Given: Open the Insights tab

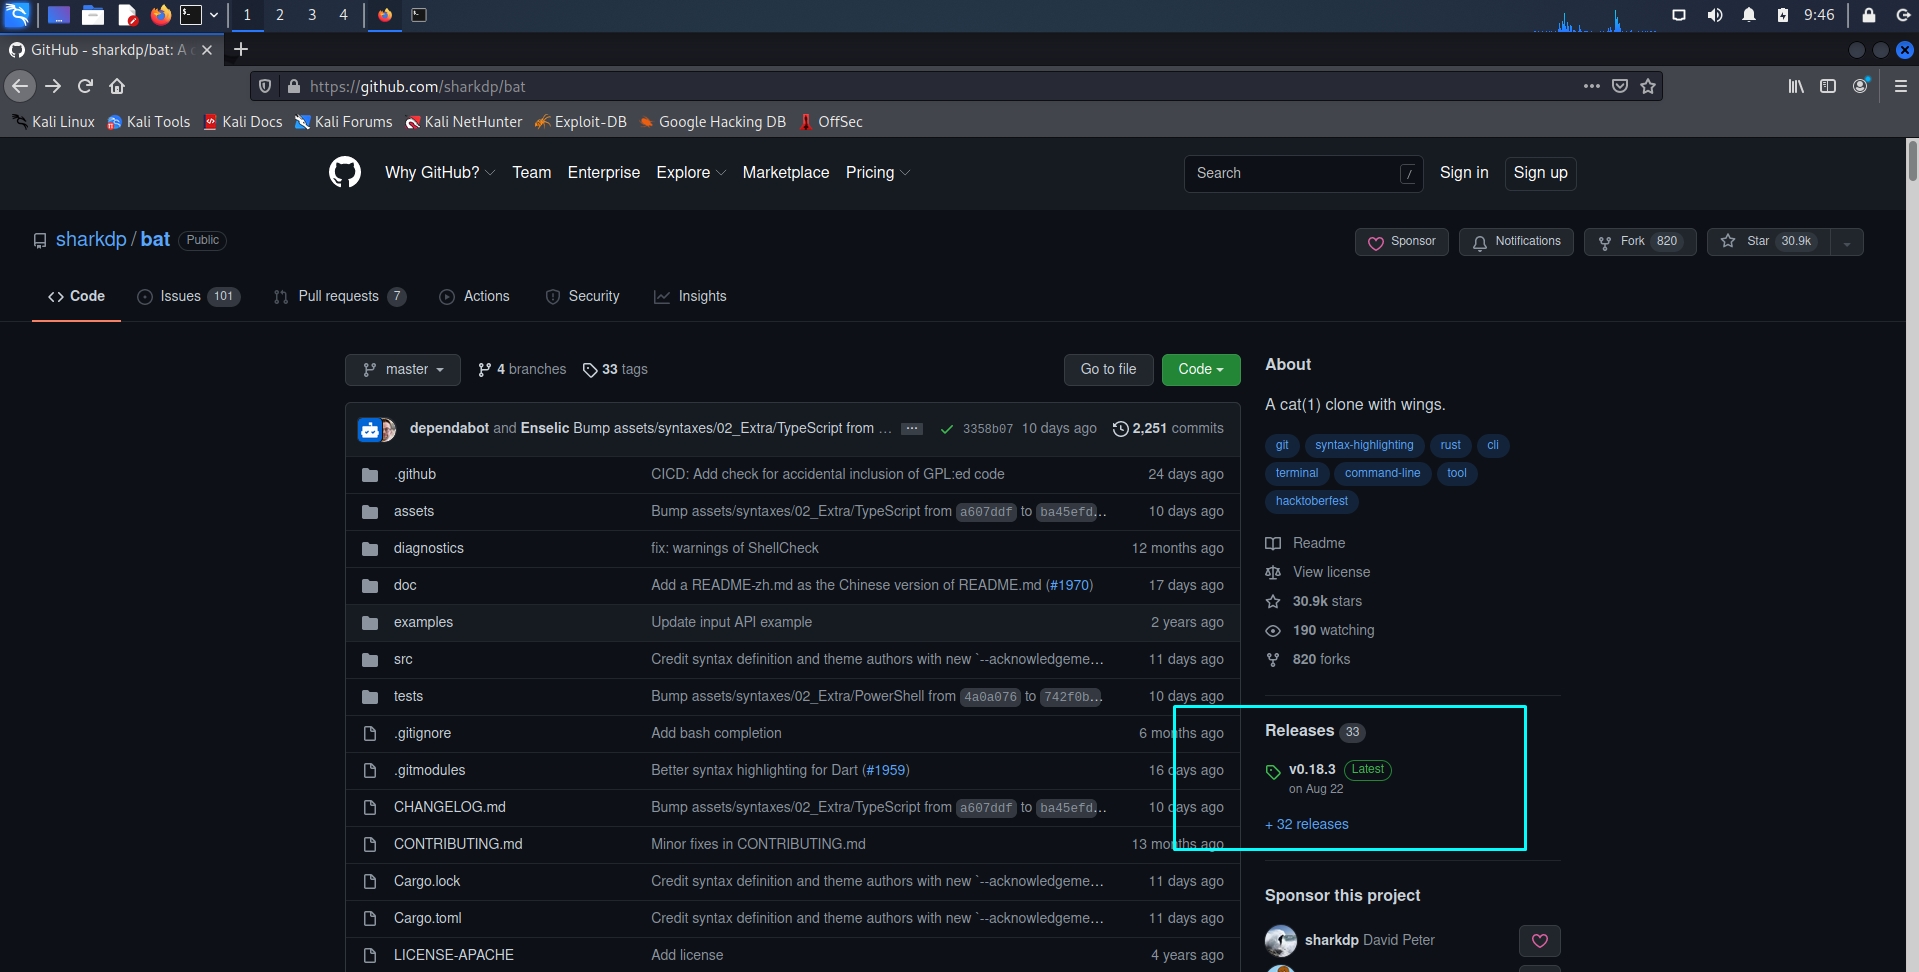Looking at the screenshot, I should click(690, 296).
